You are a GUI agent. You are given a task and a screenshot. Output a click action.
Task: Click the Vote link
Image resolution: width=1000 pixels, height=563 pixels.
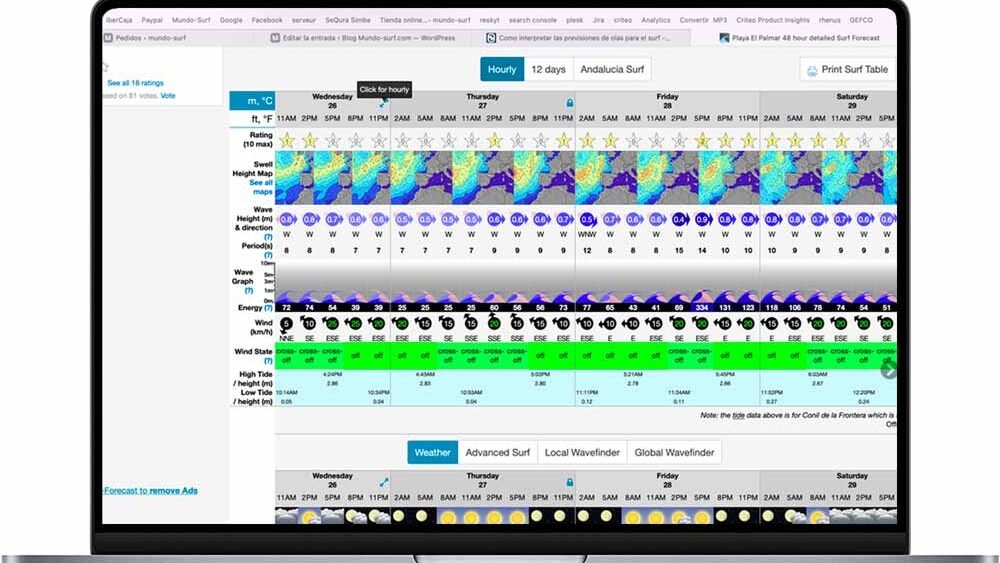[x=168, y=96]
